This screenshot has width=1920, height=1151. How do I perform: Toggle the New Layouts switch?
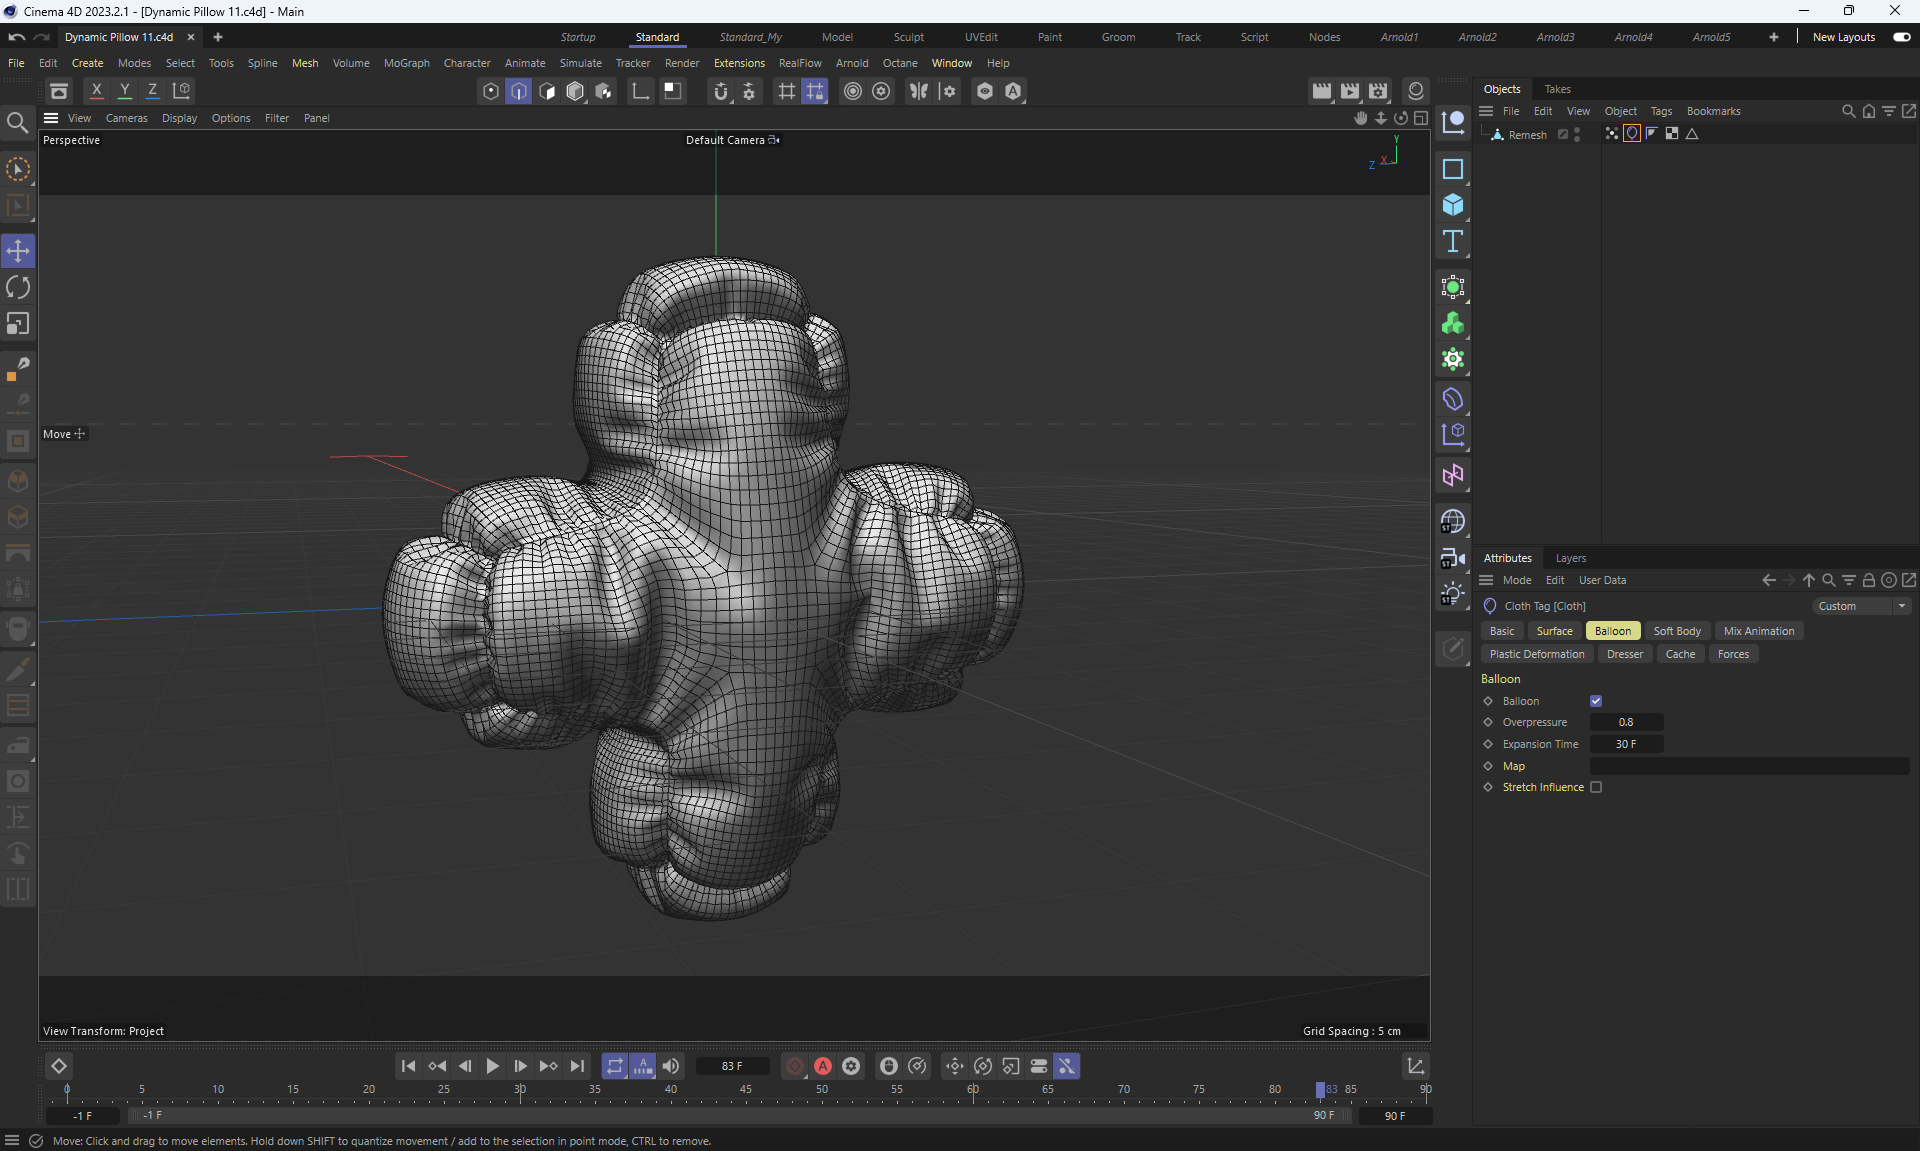pos(1901,37)
